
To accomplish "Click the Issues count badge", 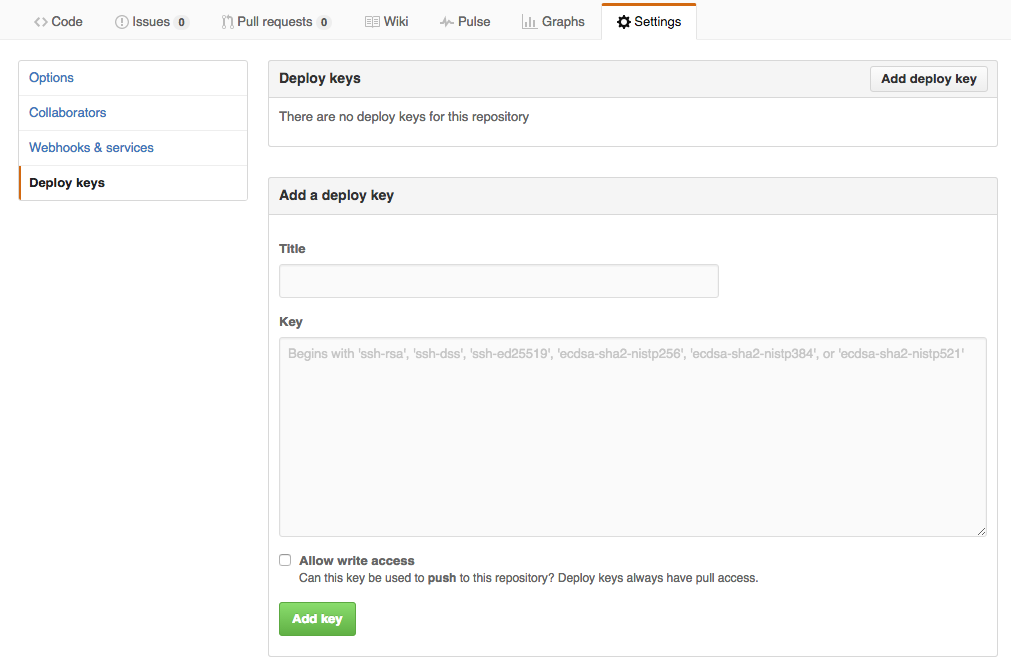I will coord(181,22).
